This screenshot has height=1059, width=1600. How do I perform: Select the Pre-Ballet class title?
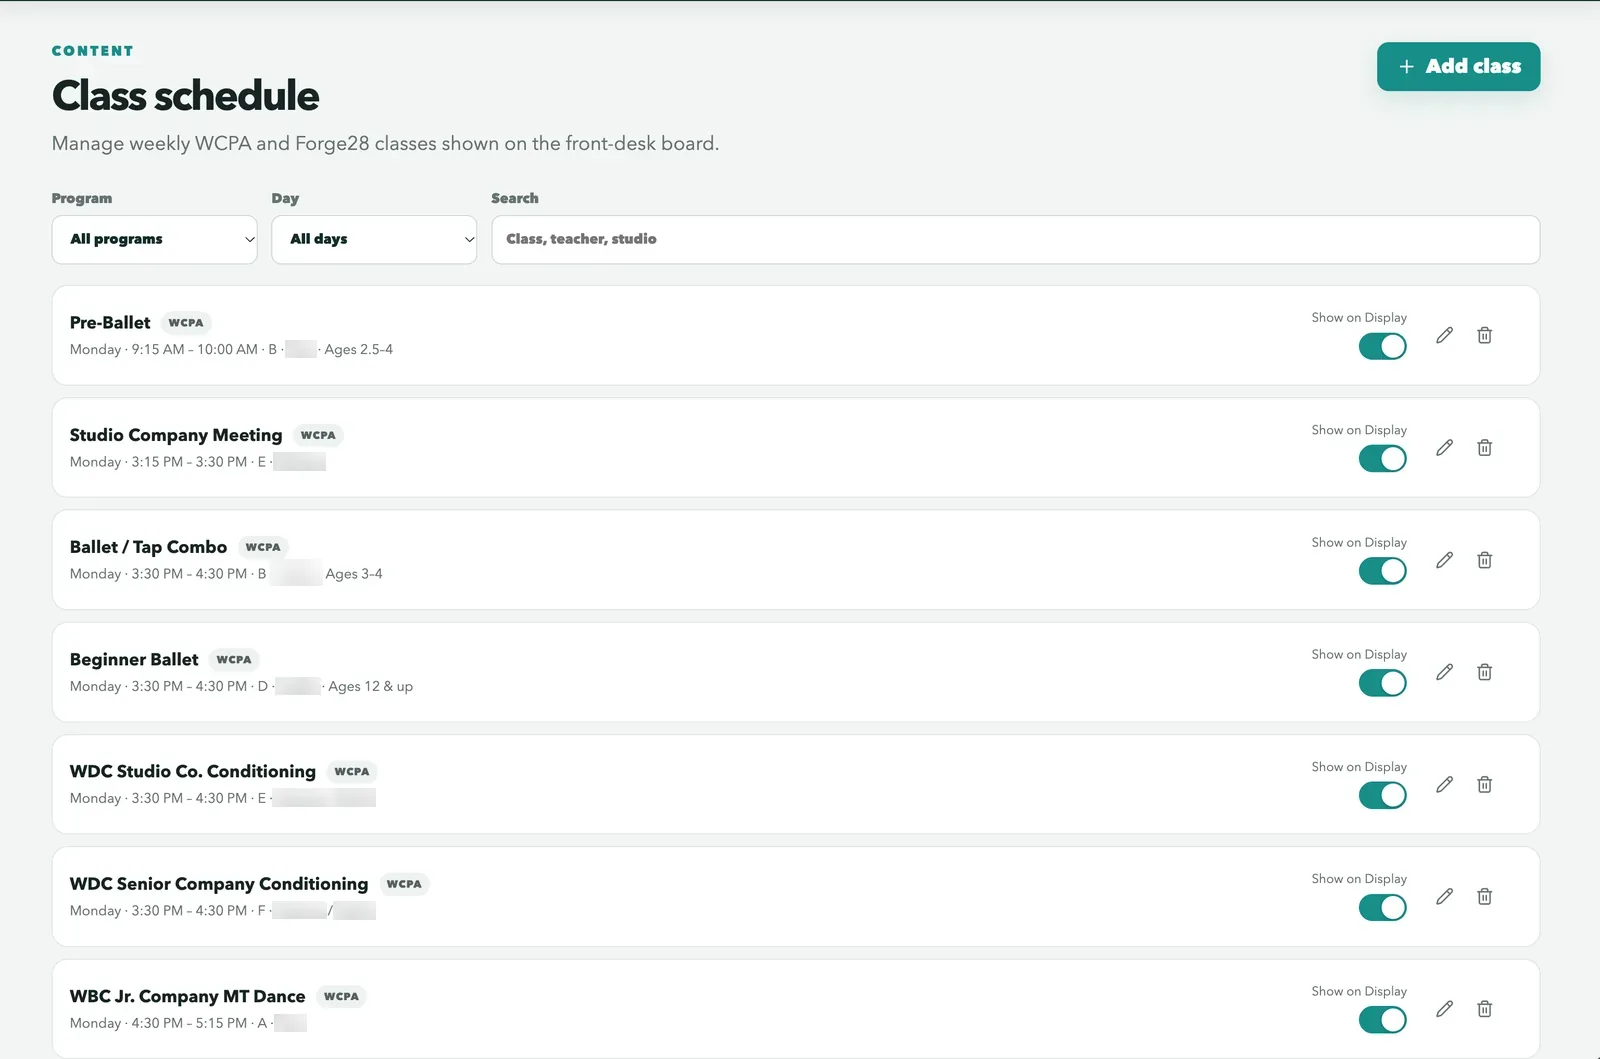tap(110, 322)
